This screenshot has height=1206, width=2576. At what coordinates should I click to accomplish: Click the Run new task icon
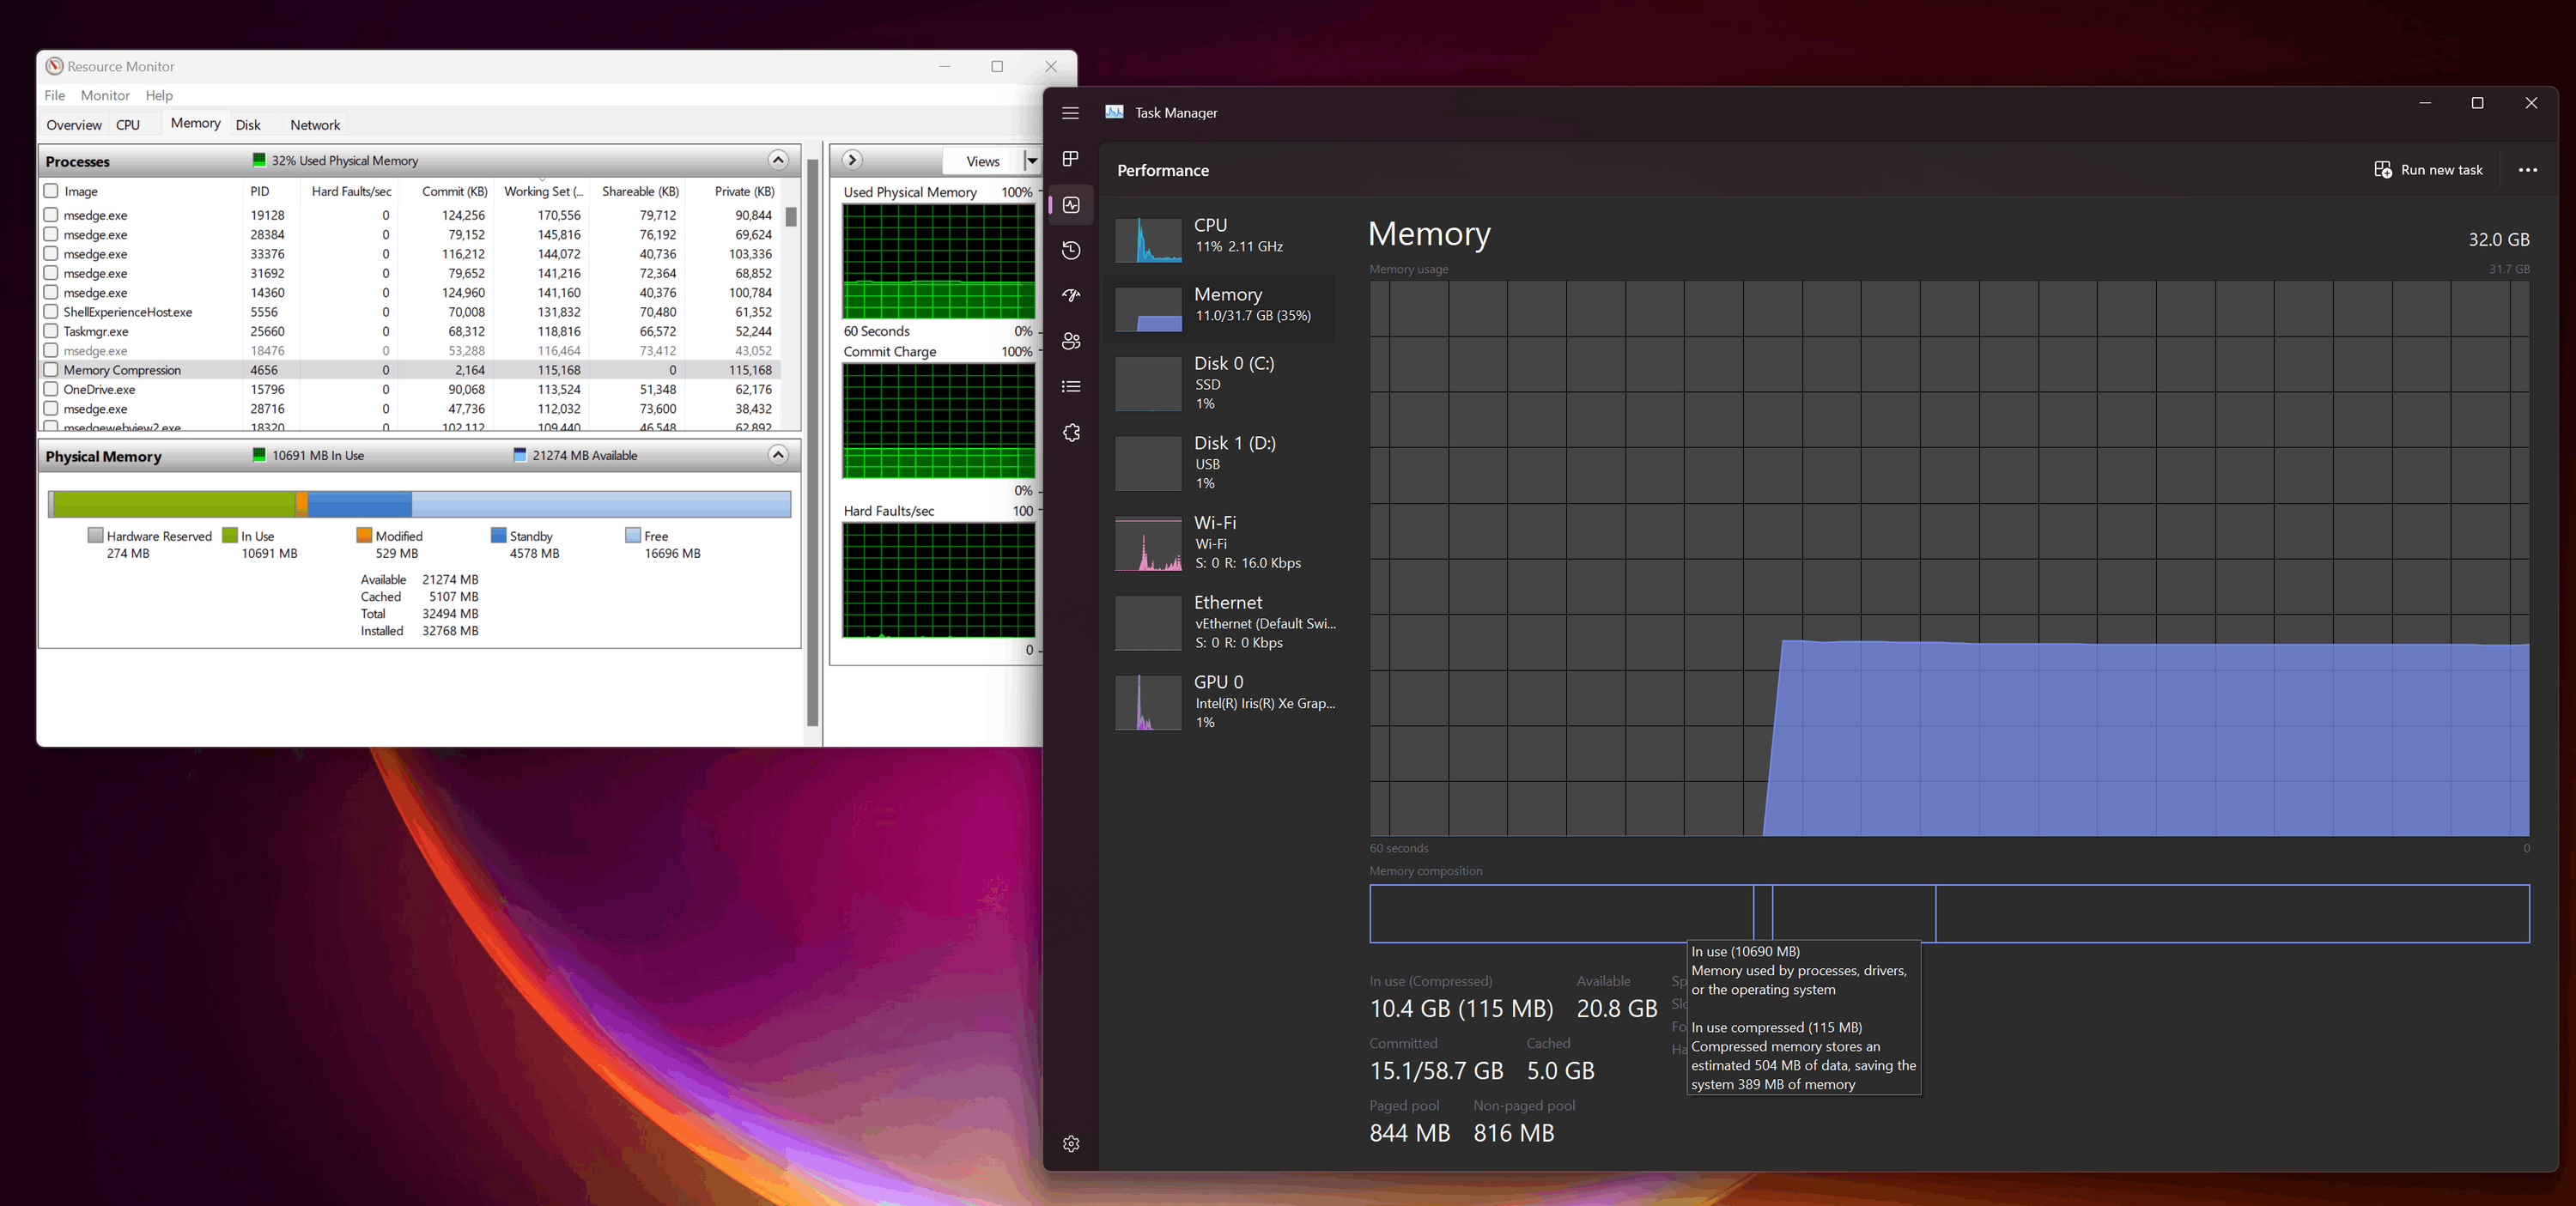(2383, 170)
